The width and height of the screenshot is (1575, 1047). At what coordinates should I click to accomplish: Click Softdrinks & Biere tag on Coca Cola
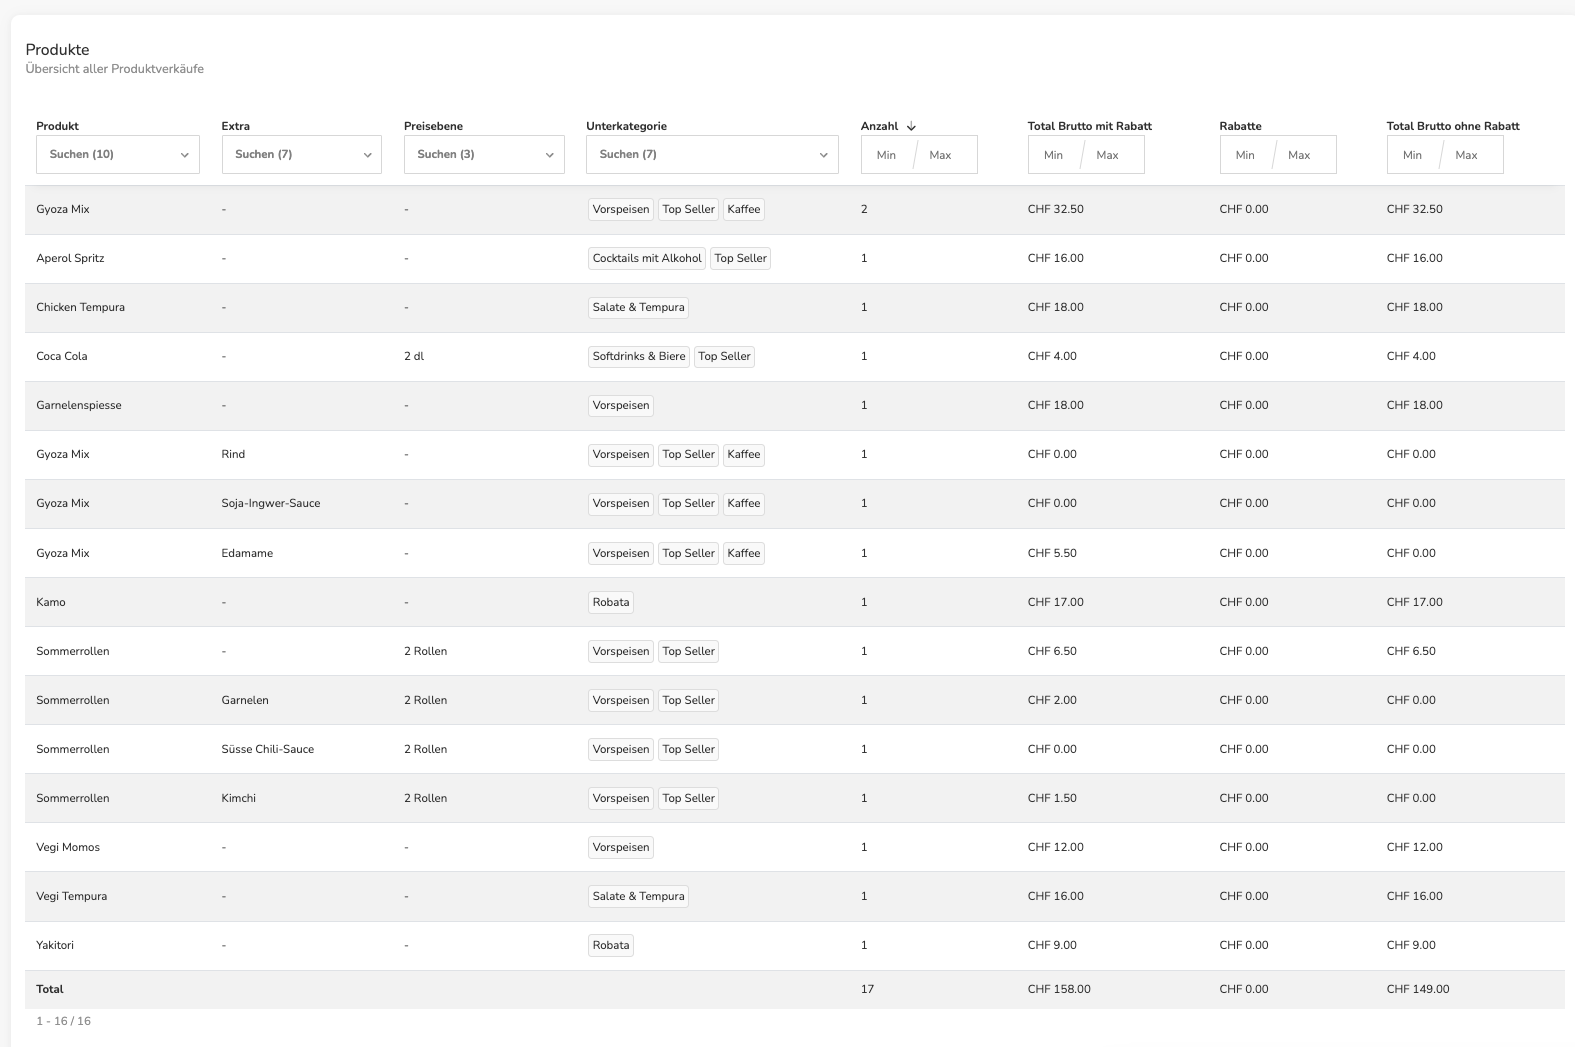coord(639,356)
